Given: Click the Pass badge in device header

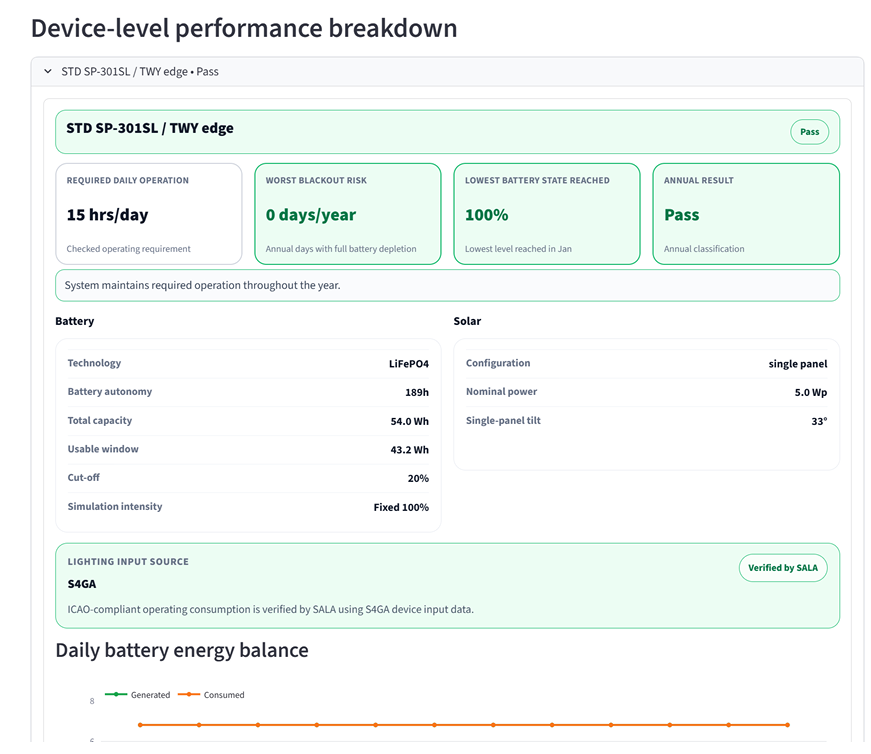Looking at the screenshot, I should click(809, 132).
